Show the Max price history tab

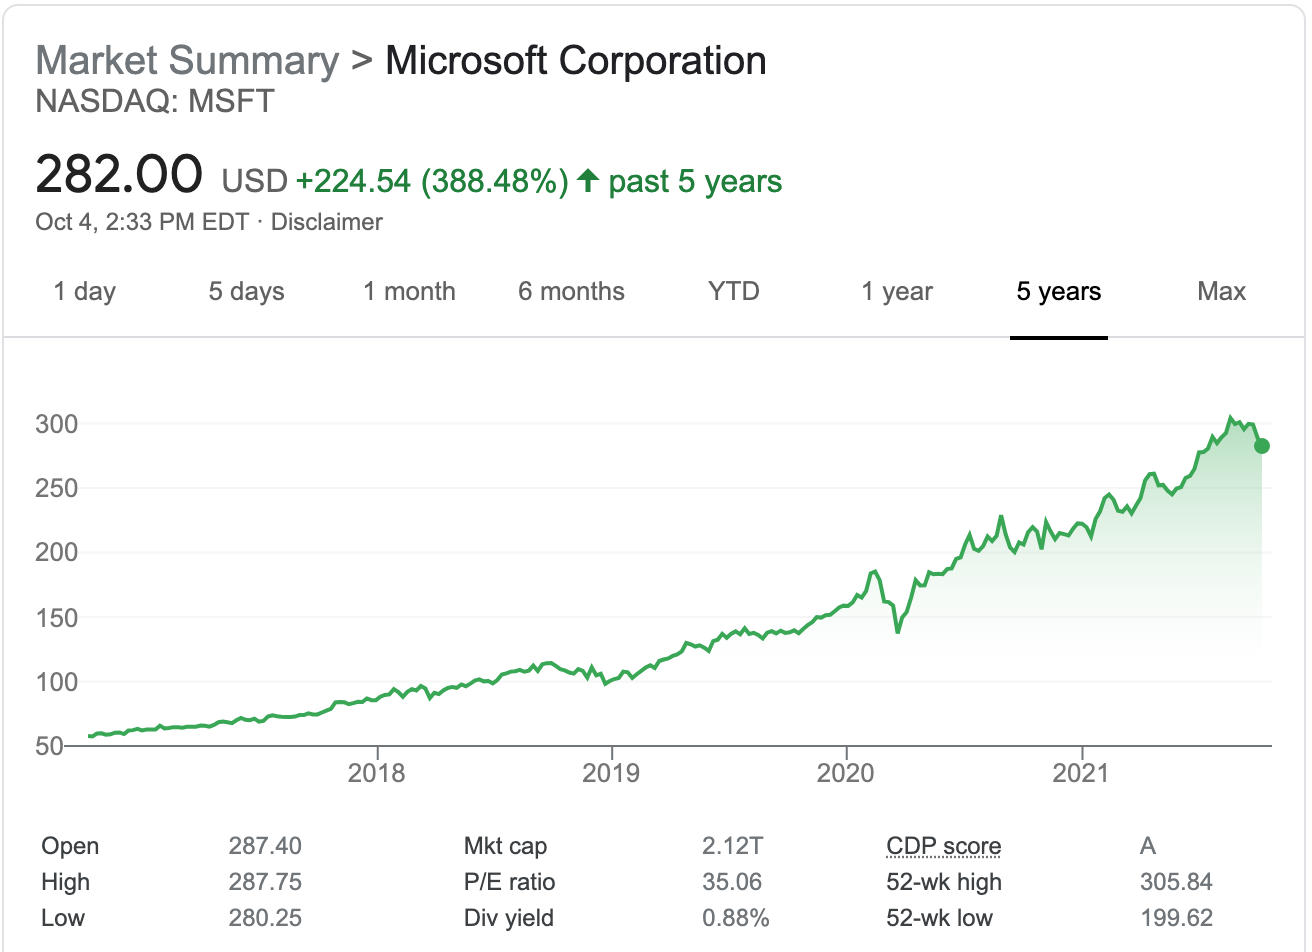point(1221,292)
